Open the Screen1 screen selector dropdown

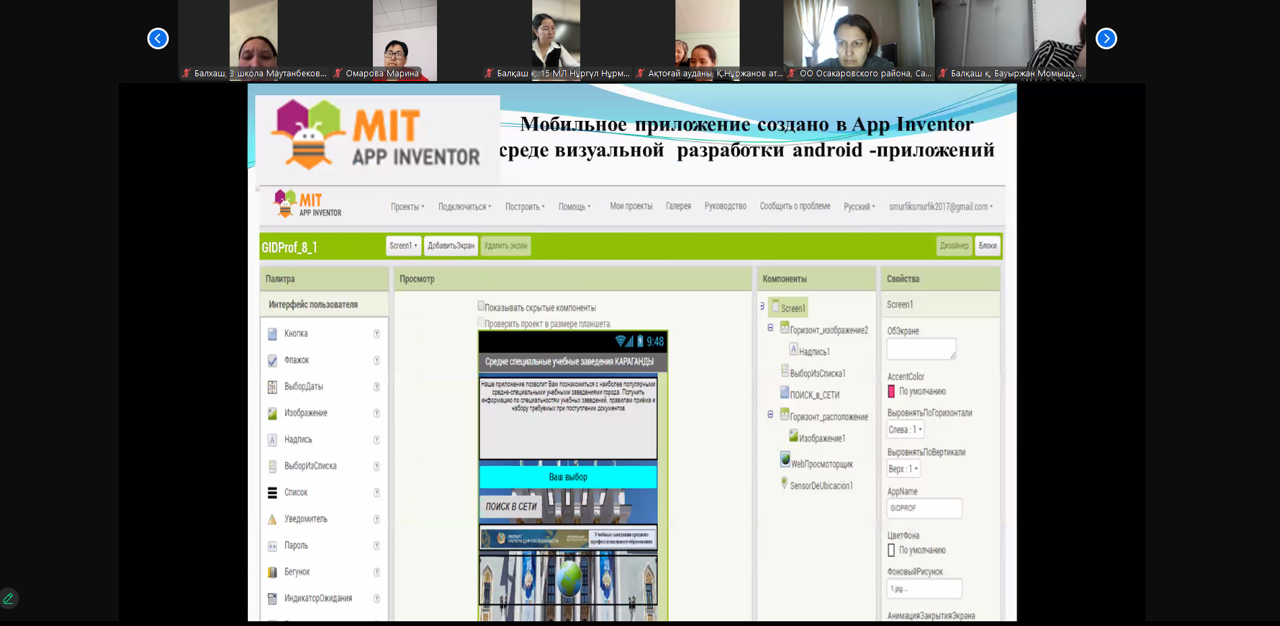403,246
